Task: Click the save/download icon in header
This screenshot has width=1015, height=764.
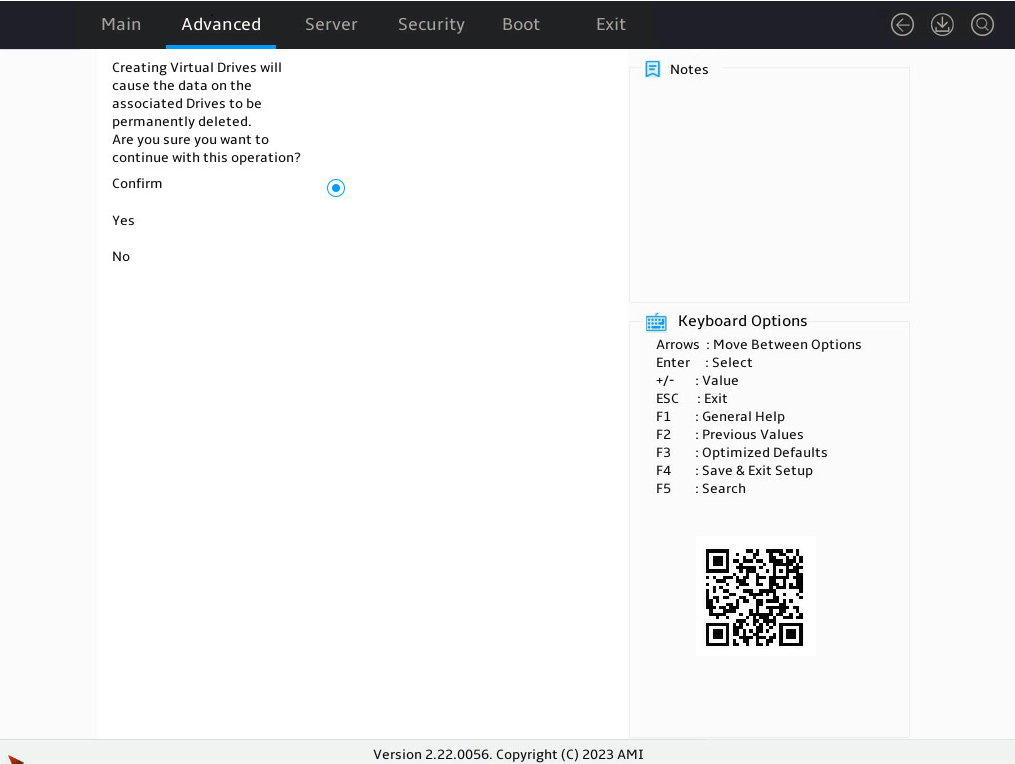Action: point(942,25)
